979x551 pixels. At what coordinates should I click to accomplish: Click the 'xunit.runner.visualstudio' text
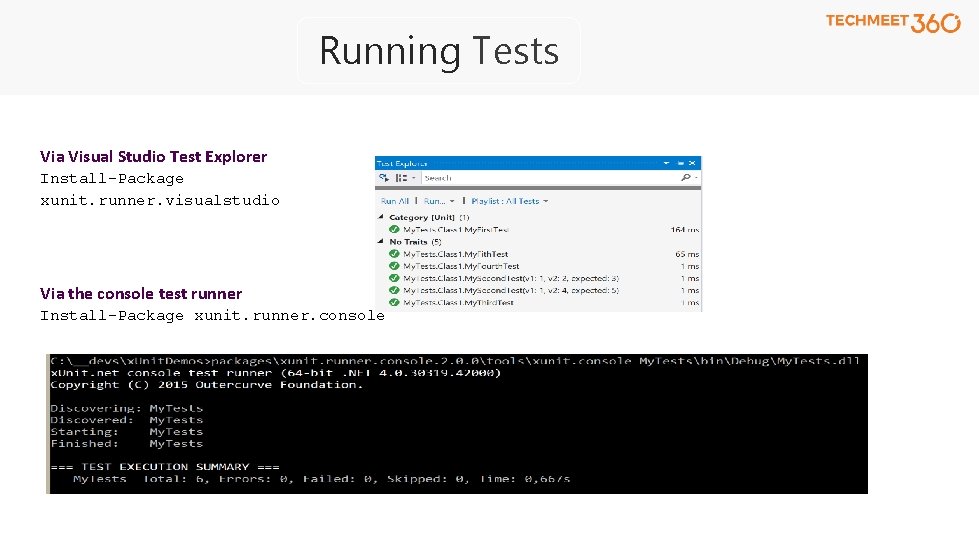[x=160, y=200]
